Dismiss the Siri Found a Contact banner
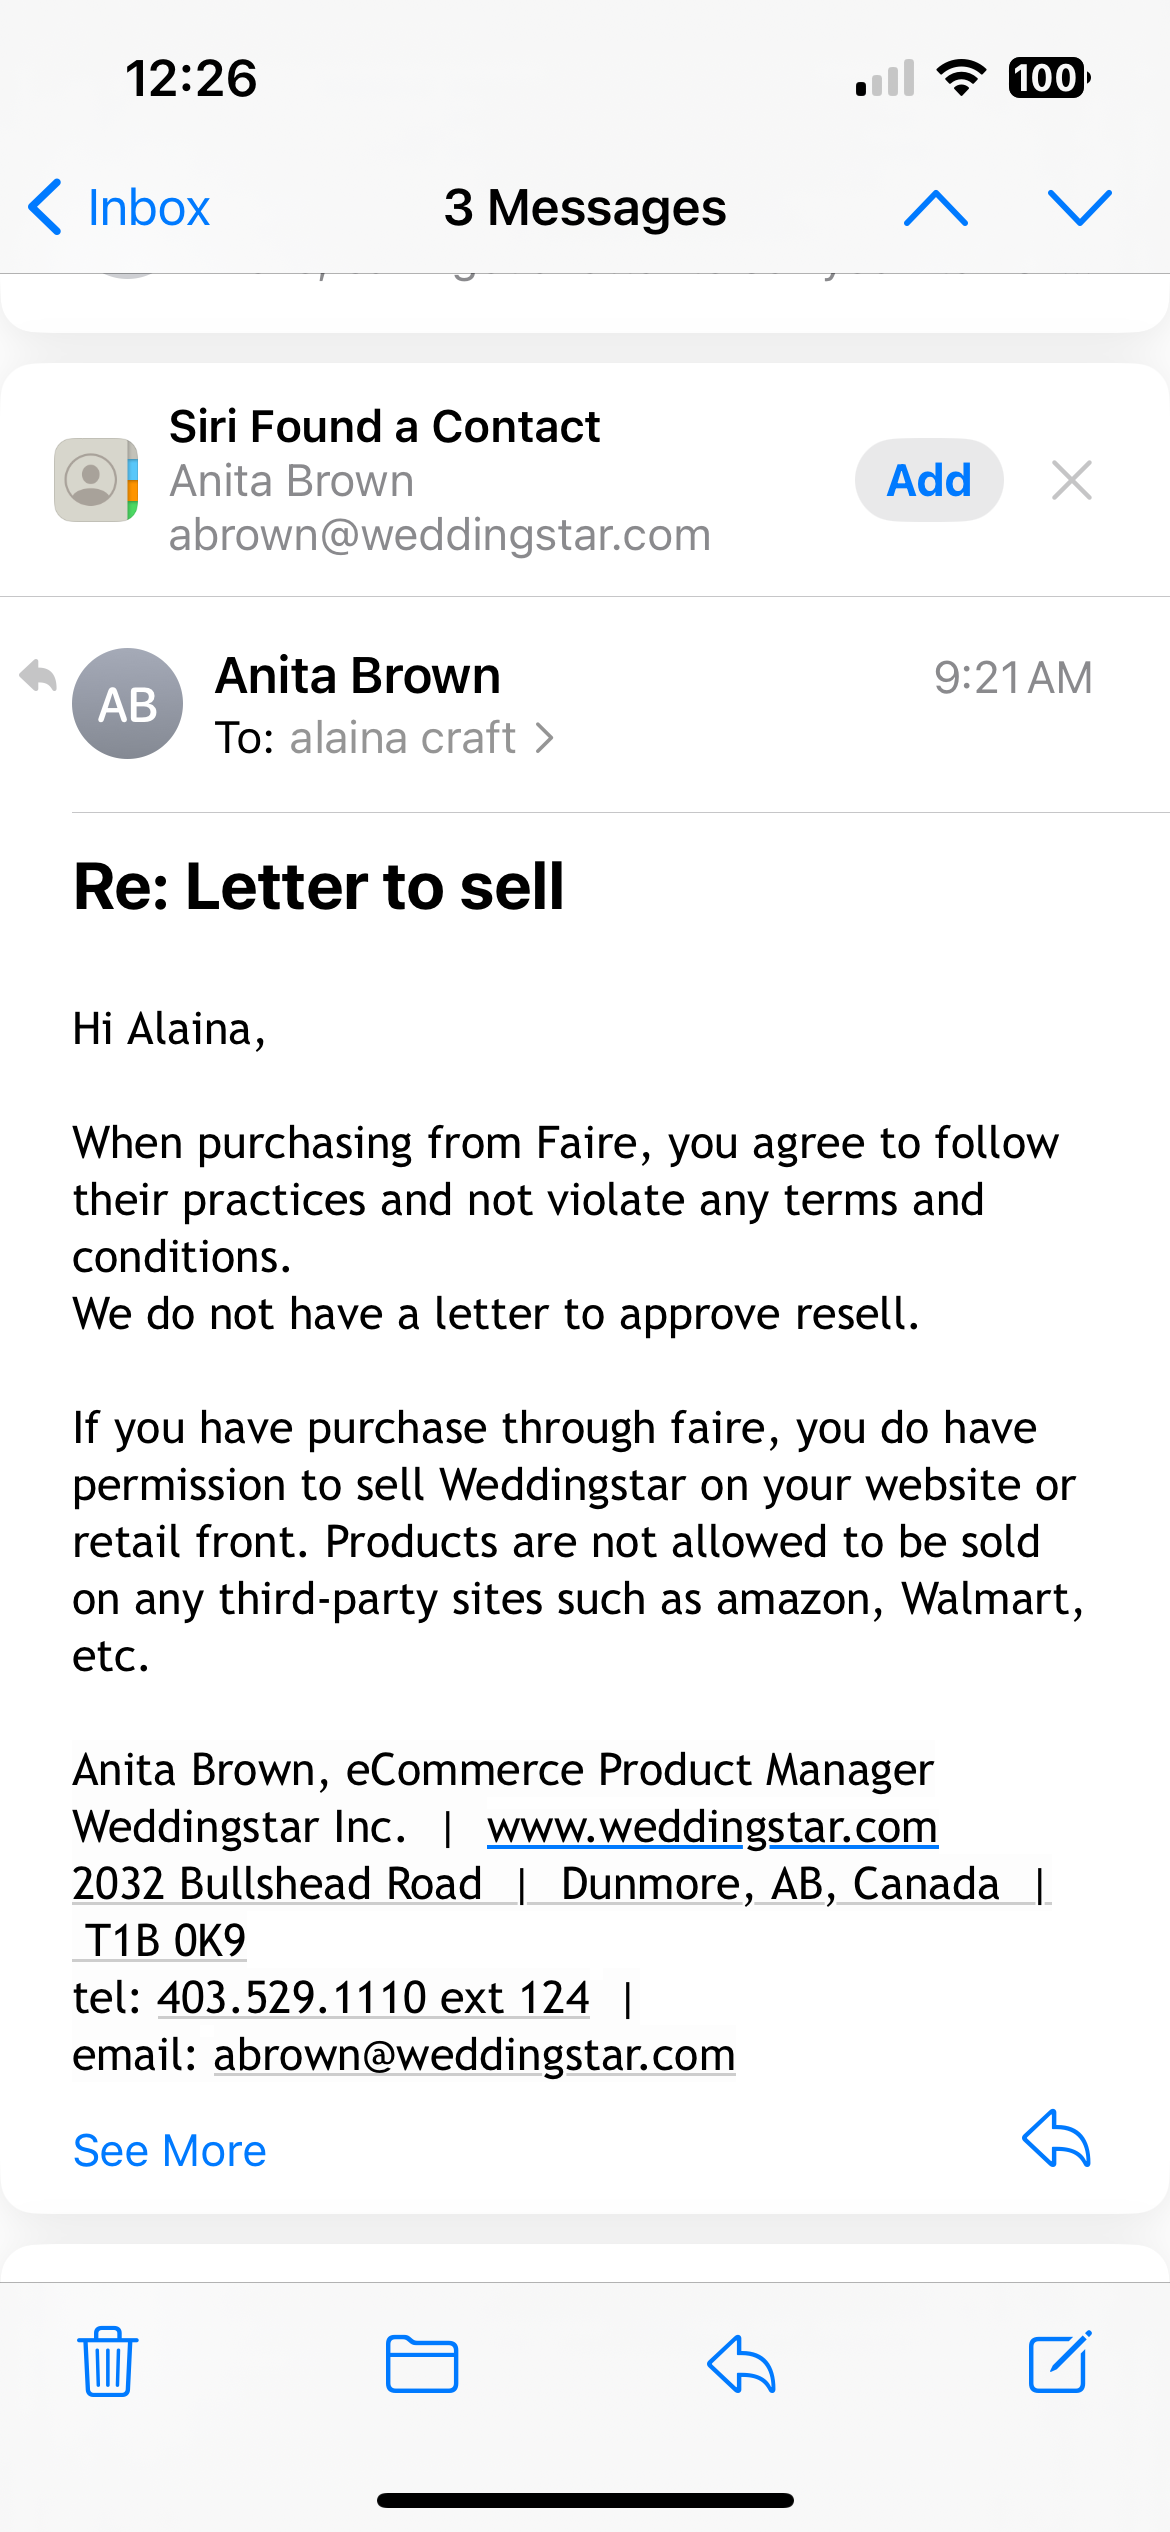 1071,480
